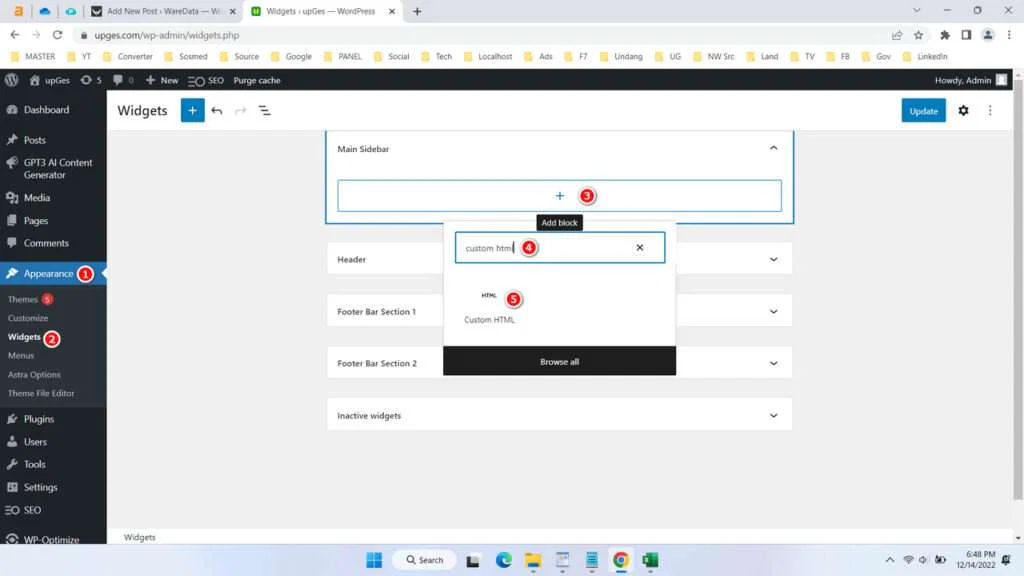Expand the Inactive widgets section
This screenshot has height=576, width=1024.
(x=773, y=414)
